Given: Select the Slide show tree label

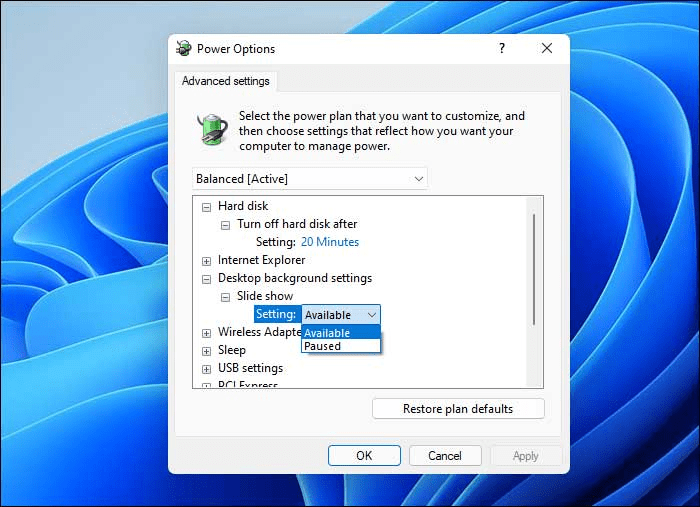Looking at the screenshot, I should click(x=265, y=296).
